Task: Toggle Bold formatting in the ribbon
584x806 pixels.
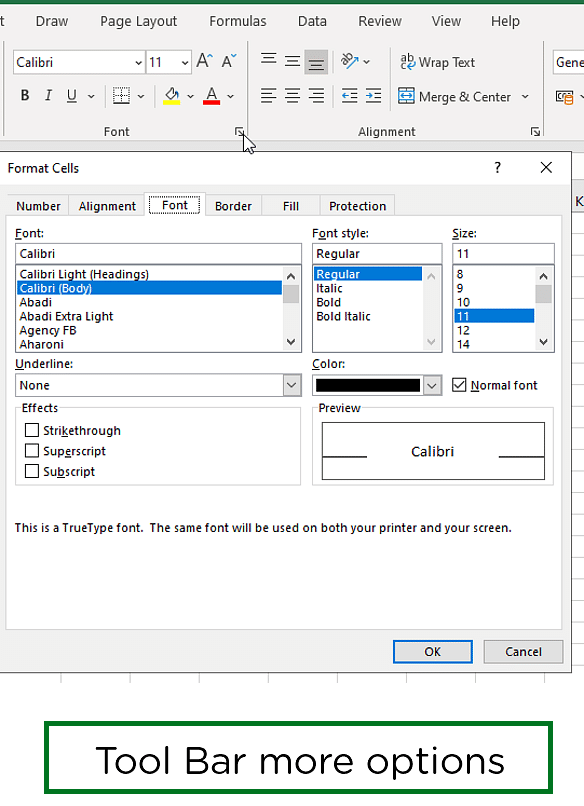Action: point(25,96)
